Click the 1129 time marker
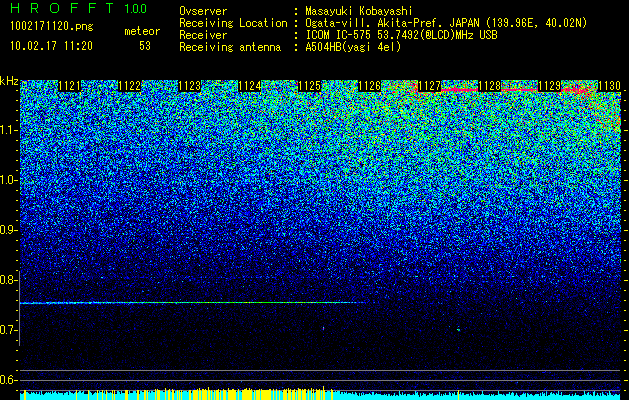This screenshot has height=400, width=629. coord(550,86)
